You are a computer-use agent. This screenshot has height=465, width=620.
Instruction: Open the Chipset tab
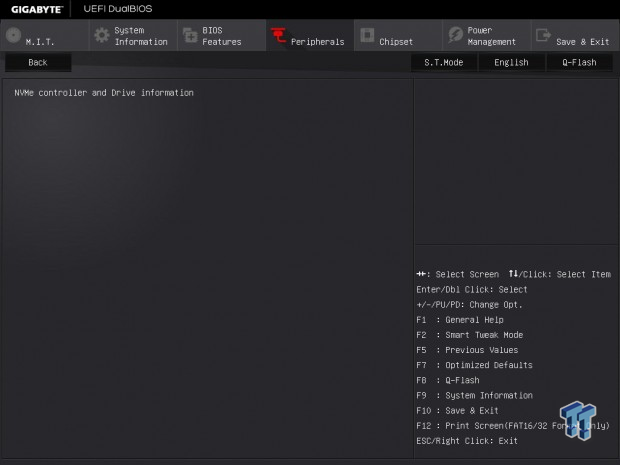[398, 36]
